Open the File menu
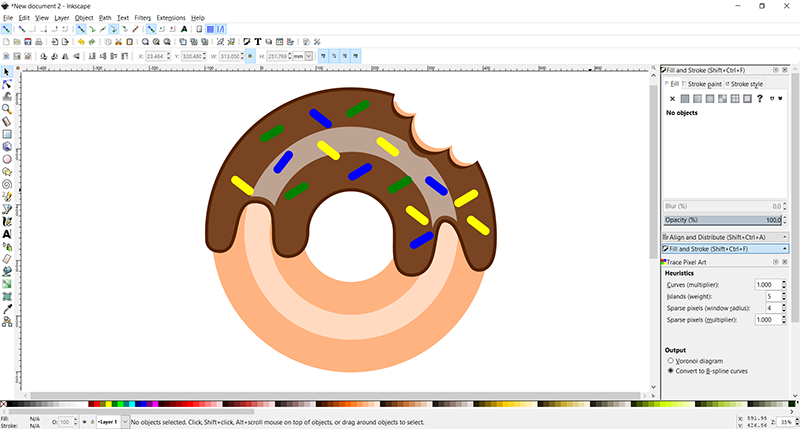Viewport: 800px width, 429px height. (8, 18)
